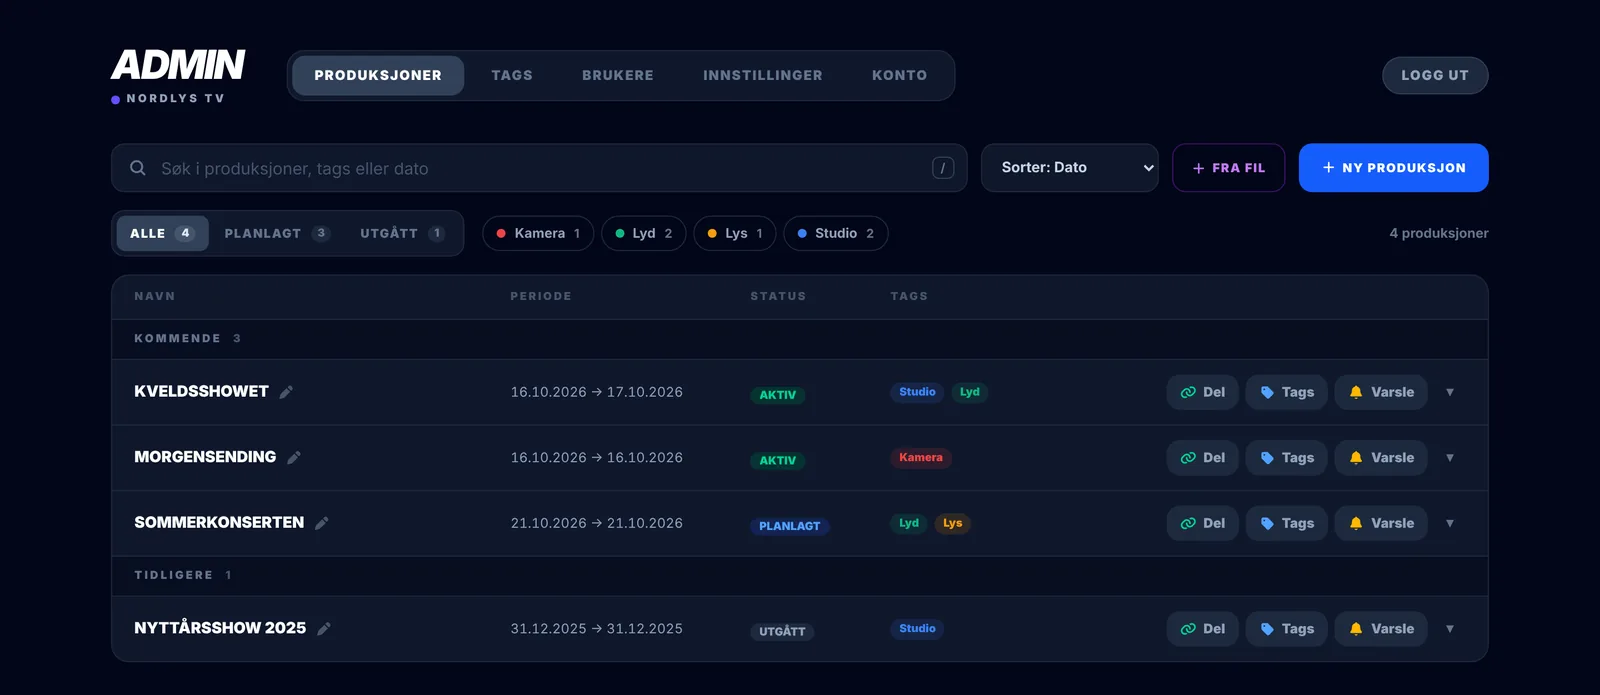
Task: Expand the NYTTÅRSSHOW 2025 row details arrow
Action: 1450,629
